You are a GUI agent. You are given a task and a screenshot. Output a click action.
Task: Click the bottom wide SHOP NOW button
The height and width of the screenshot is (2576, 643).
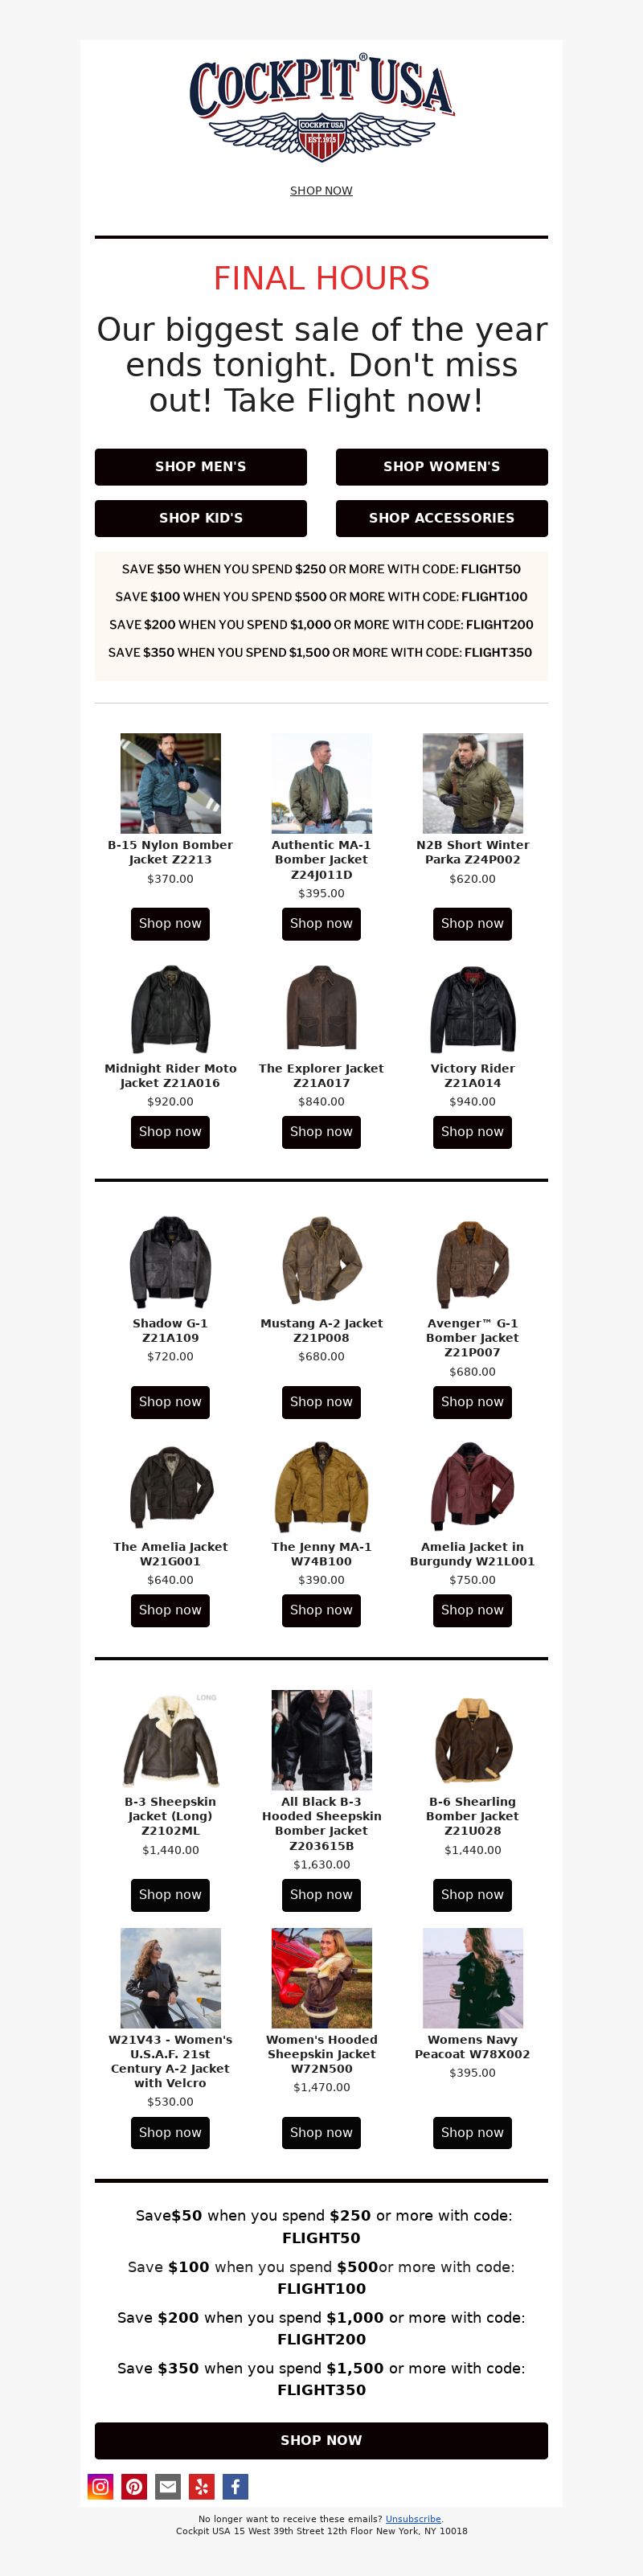321,2440
